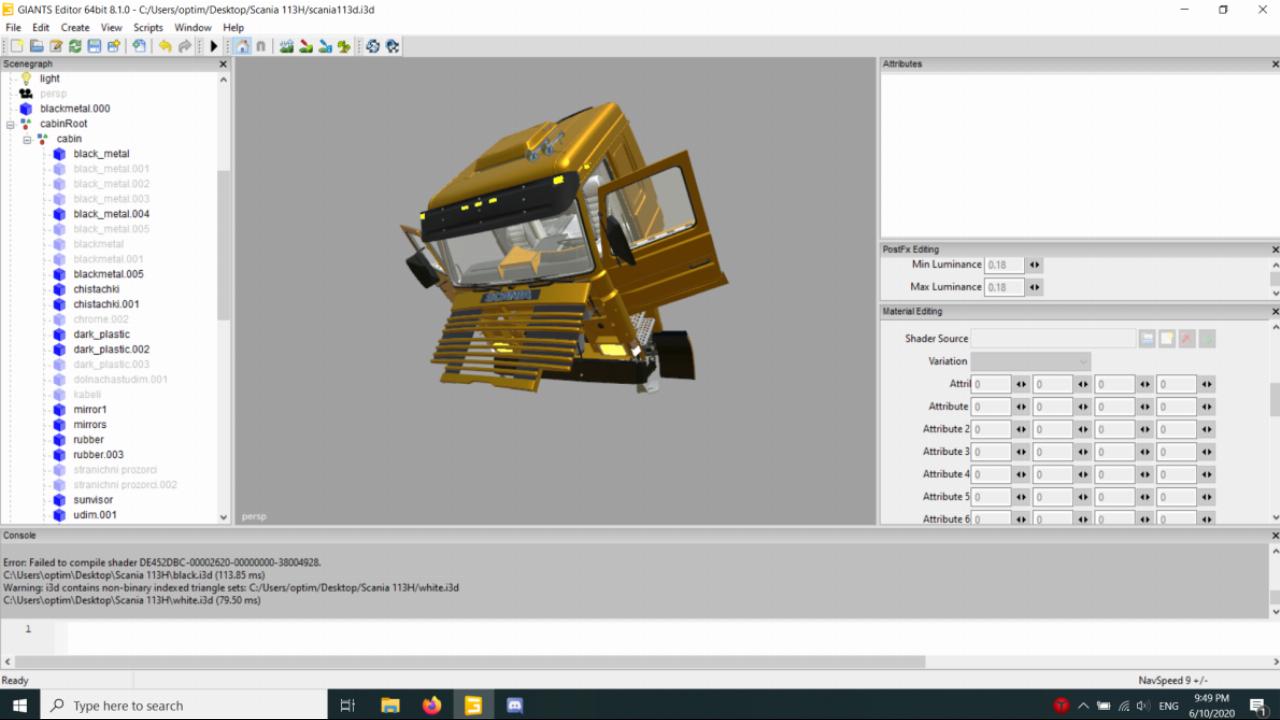Click the Import document toolbar icon
Screen dimensions: 1280x720
[139, 46]
